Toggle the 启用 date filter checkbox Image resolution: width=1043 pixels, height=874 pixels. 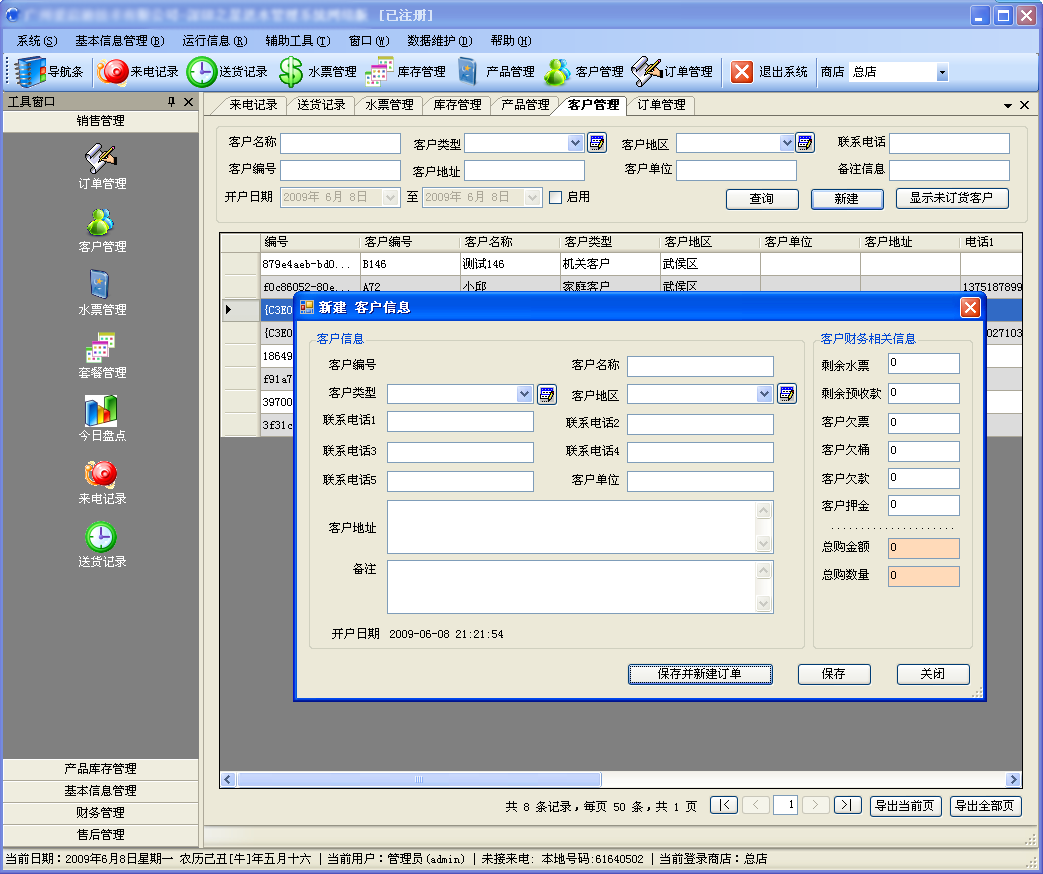(x=555, y=198)
